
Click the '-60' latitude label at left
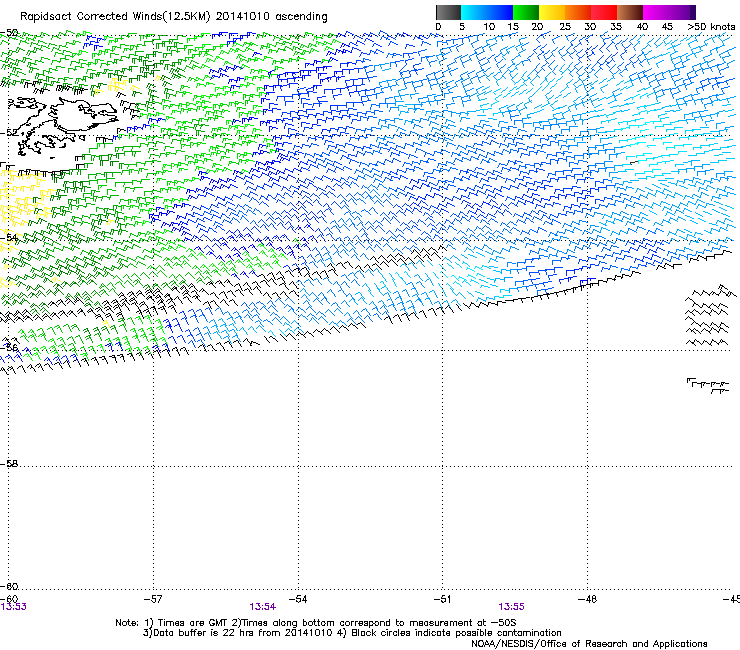coord(9,586)
